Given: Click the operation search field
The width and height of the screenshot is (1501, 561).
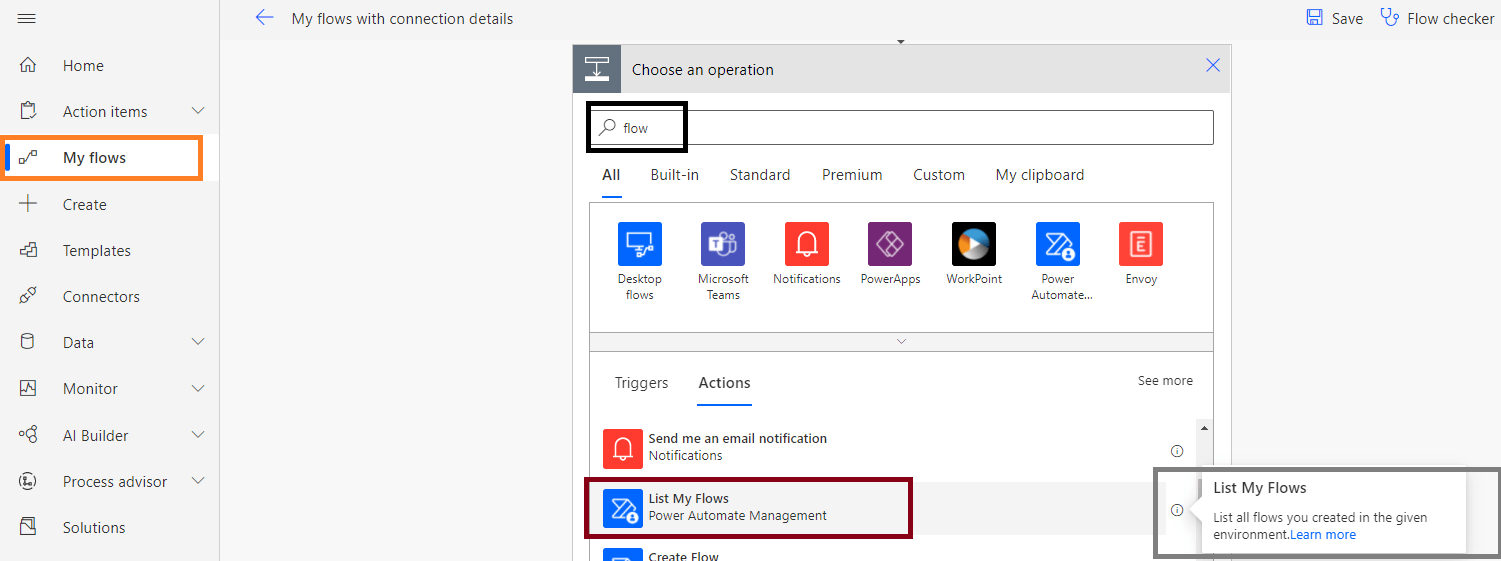Looking at the screenshot, I should [901, 128].
